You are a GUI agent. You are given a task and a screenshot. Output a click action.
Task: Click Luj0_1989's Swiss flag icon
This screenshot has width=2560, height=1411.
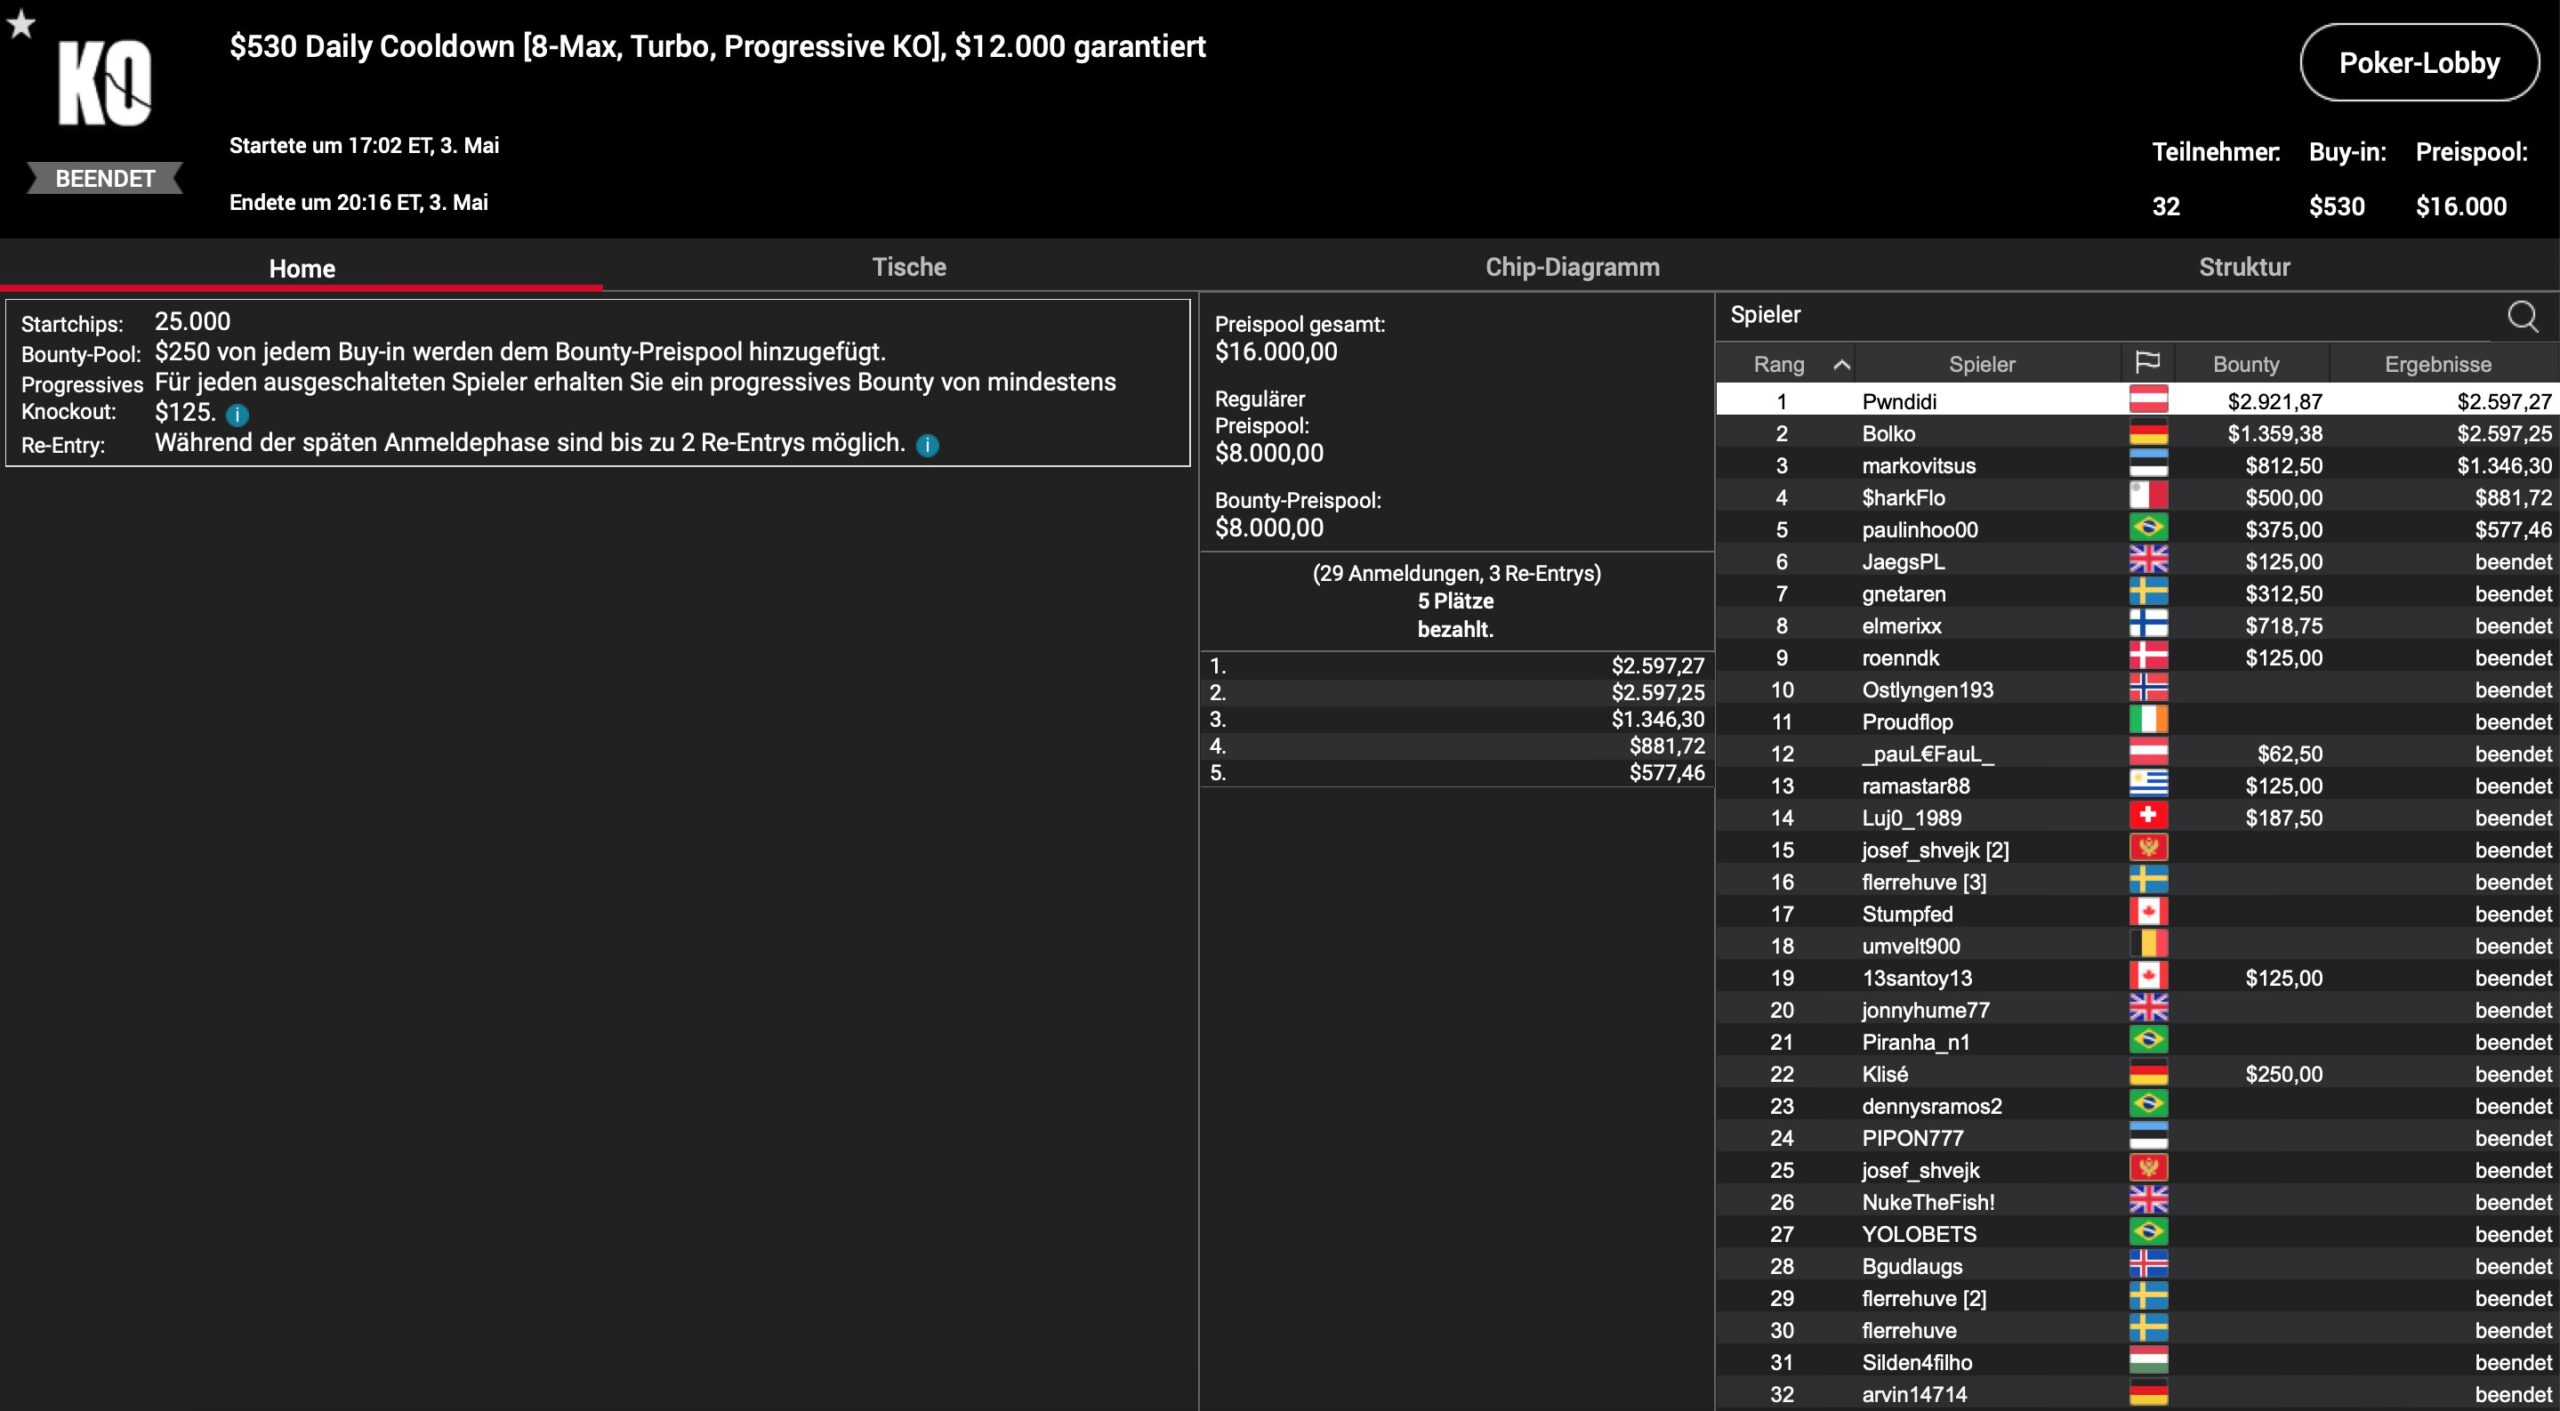coord(2148,816)
